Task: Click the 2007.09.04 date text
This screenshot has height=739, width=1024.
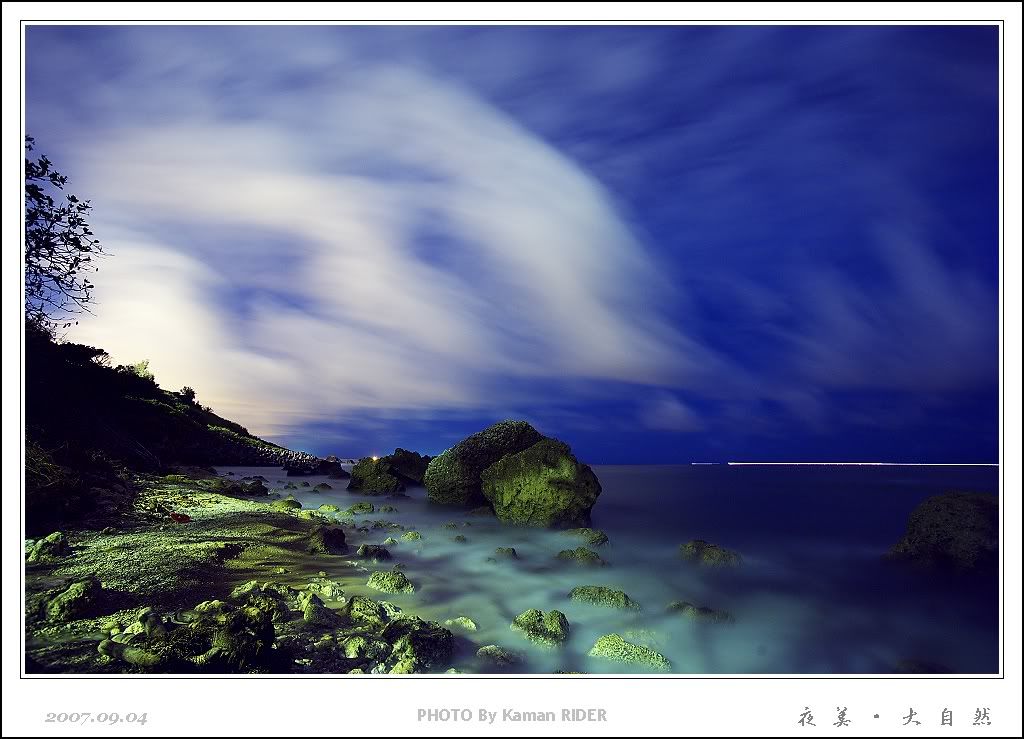Action: (96, 717)
